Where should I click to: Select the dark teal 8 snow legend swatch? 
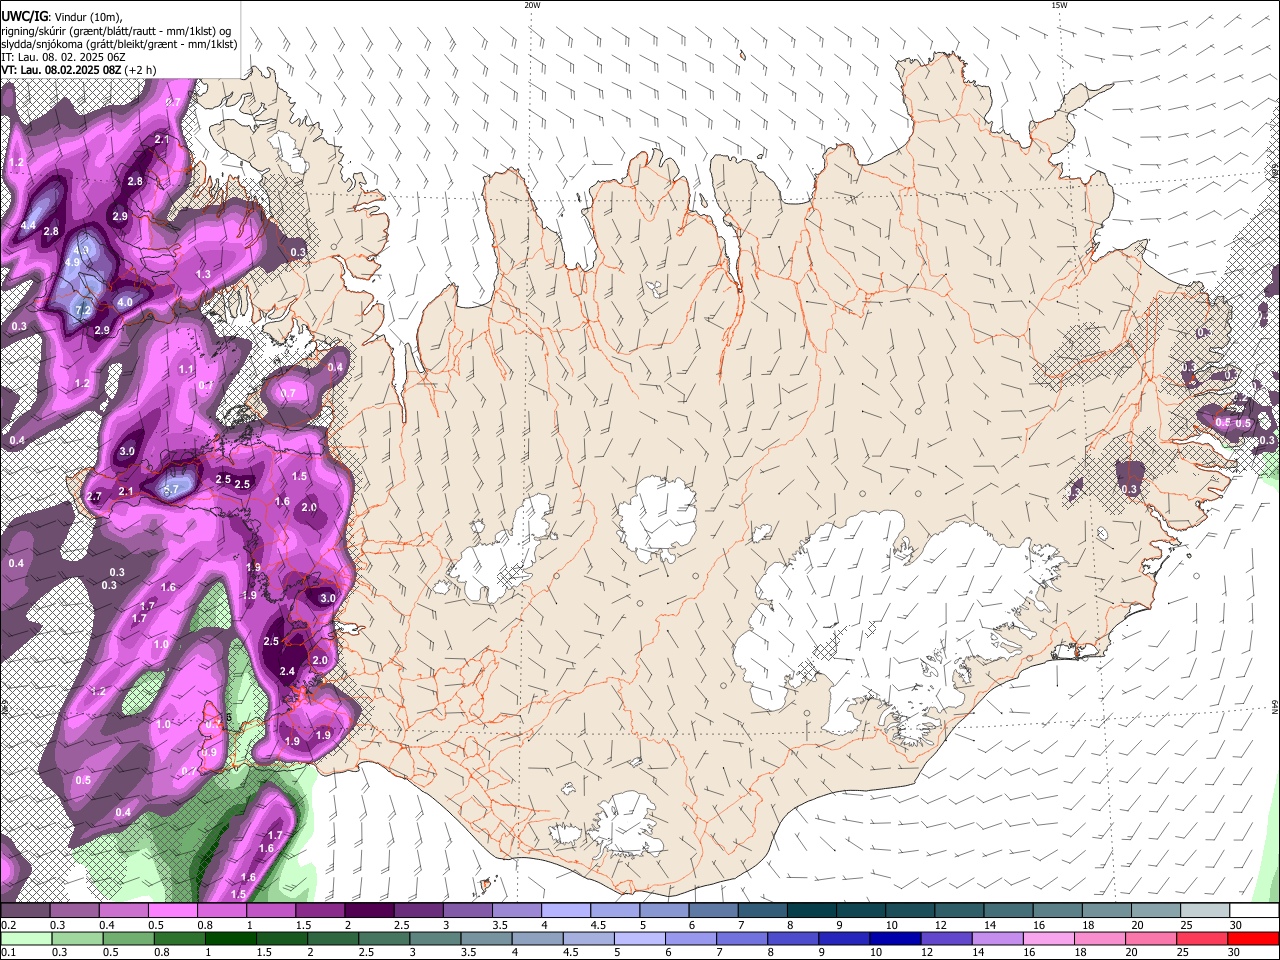tap(811, 911)
